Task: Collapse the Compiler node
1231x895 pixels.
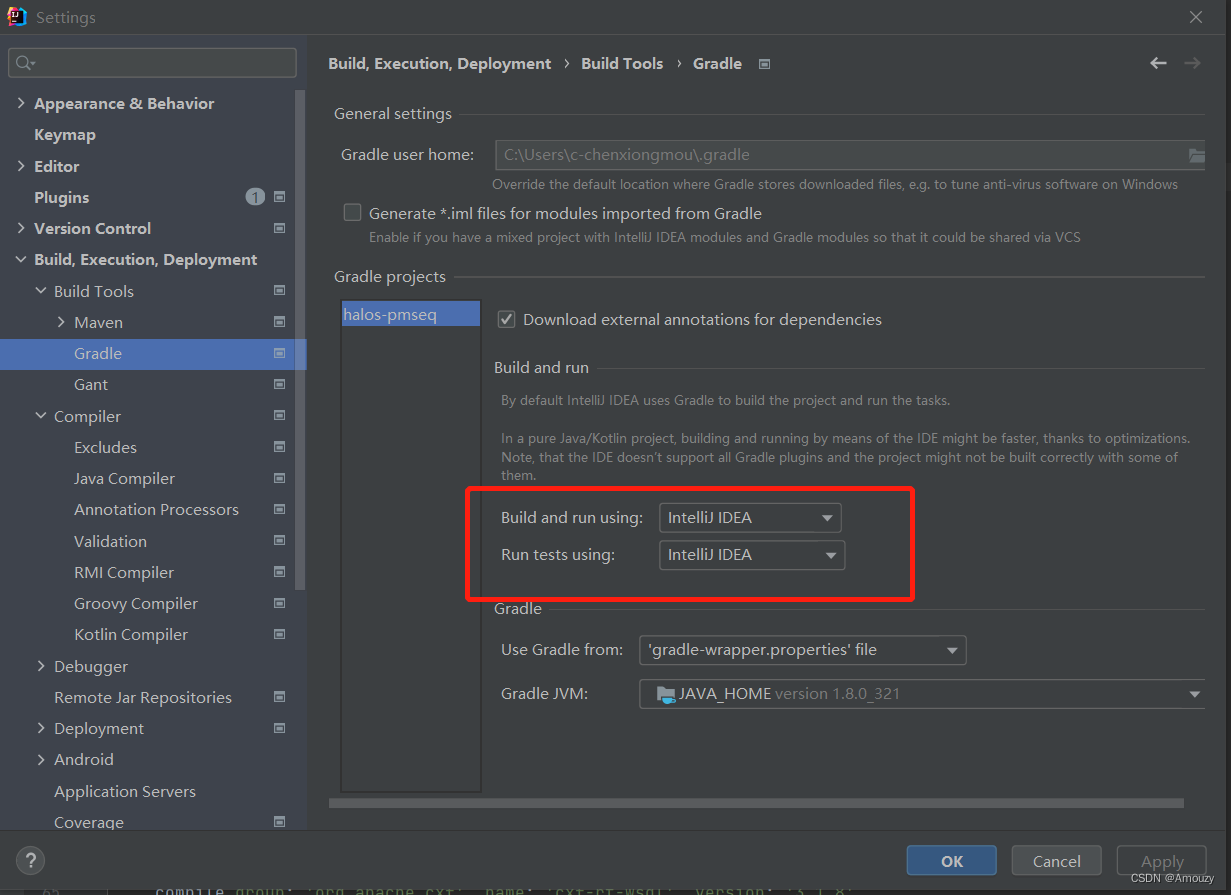Action: click(41, 416)
